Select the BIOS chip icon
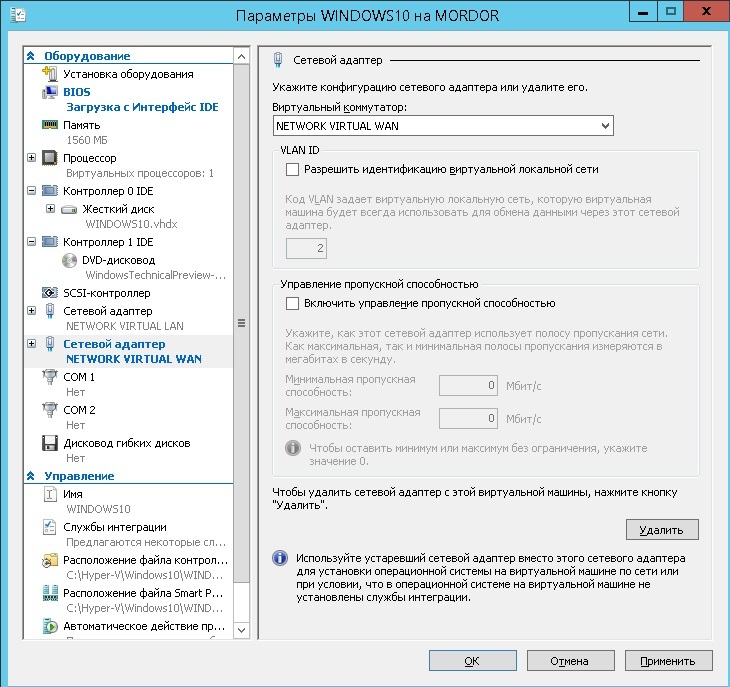 coord(50,92)
